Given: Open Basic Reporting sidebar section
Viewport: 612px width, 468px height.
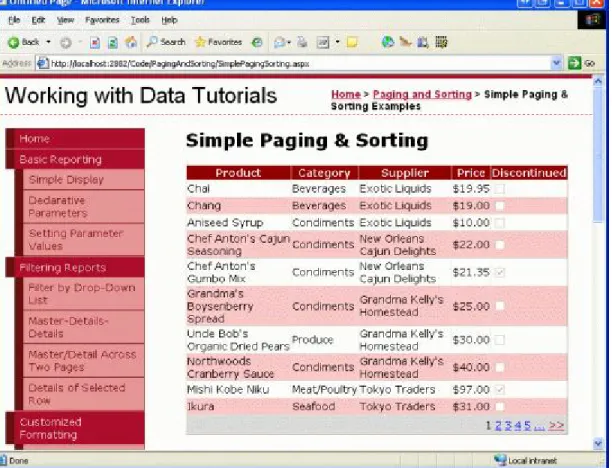Looking at the screenshot, I should [76, 159].
